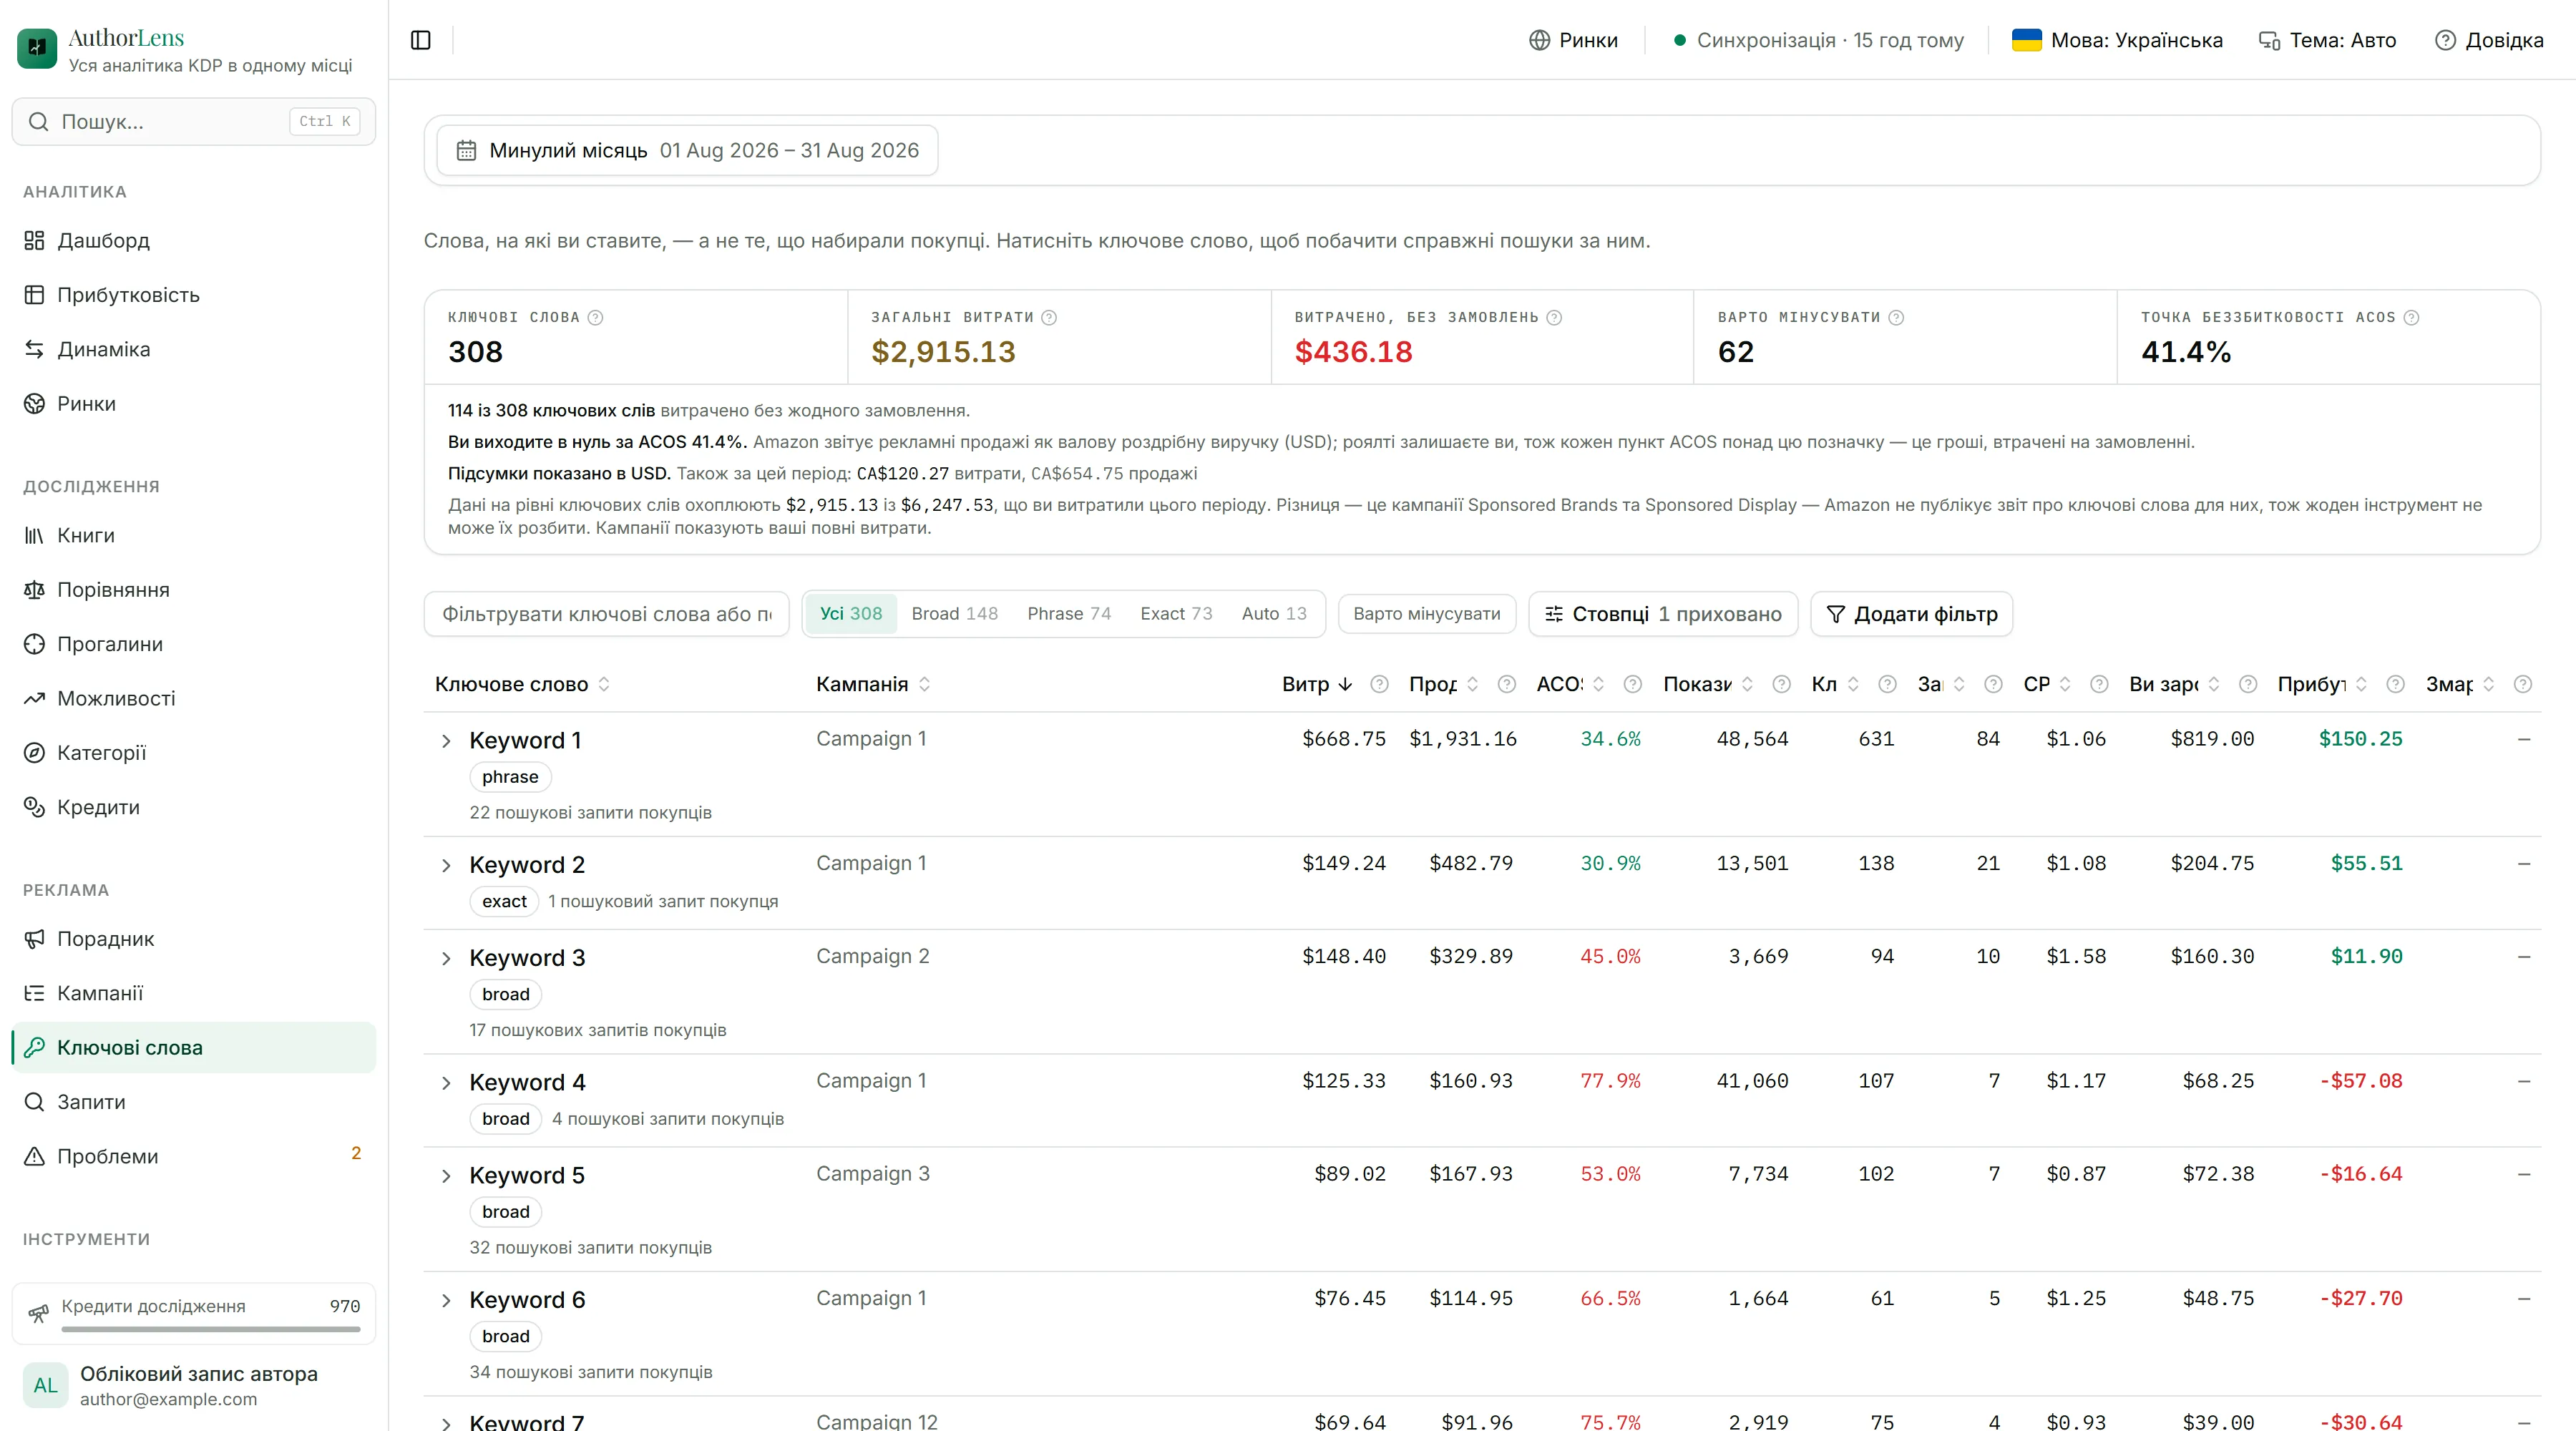Open the Минулий місяць date range picker

coord(687,150)
